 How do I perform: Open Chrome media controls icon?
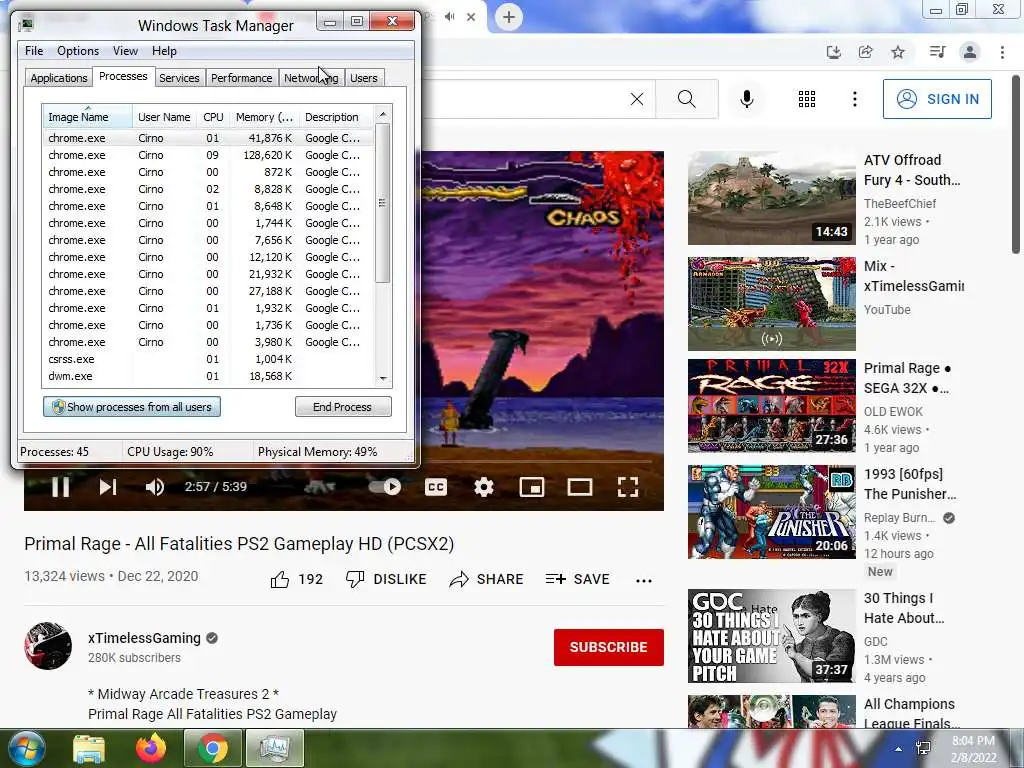[x=937, y=52]
